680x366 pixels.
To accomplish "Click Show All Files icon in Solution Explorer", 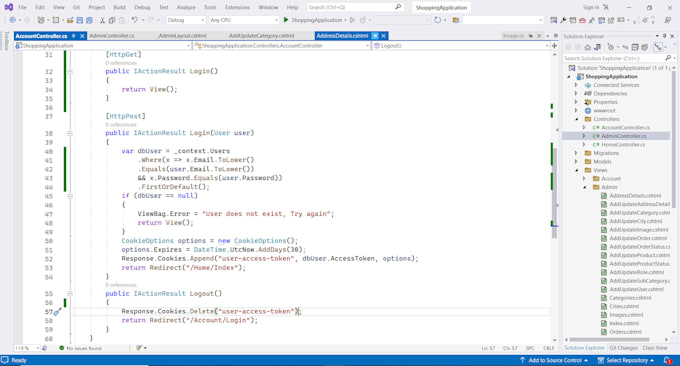I will [x=644, y=47].
